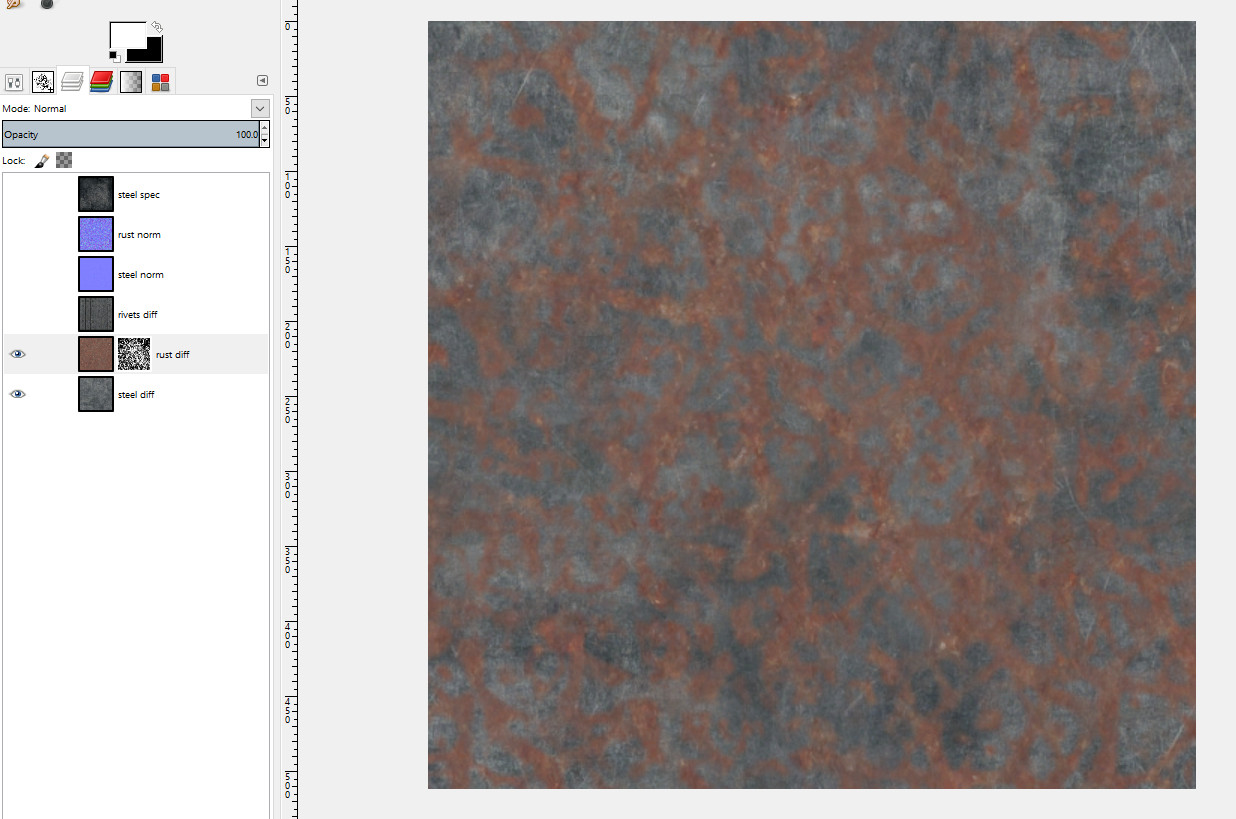Image resolution: width=1236 pixels, height=819 pixels.
Task: Reset colors to default black and white
Action: pos(114,55)
